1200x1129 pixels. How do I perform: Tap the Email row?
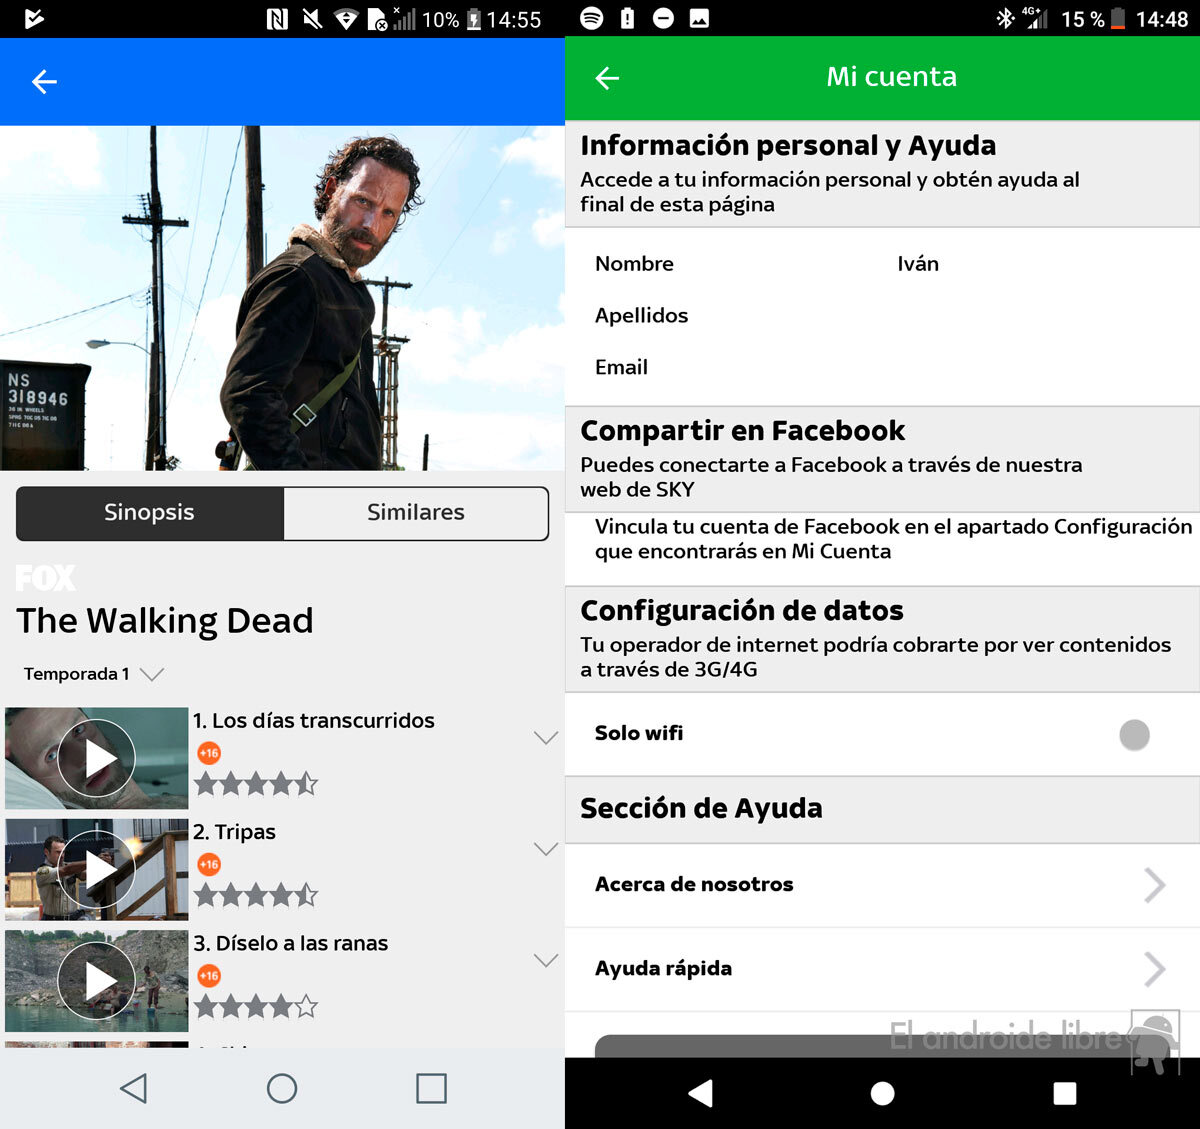point(882,368)
